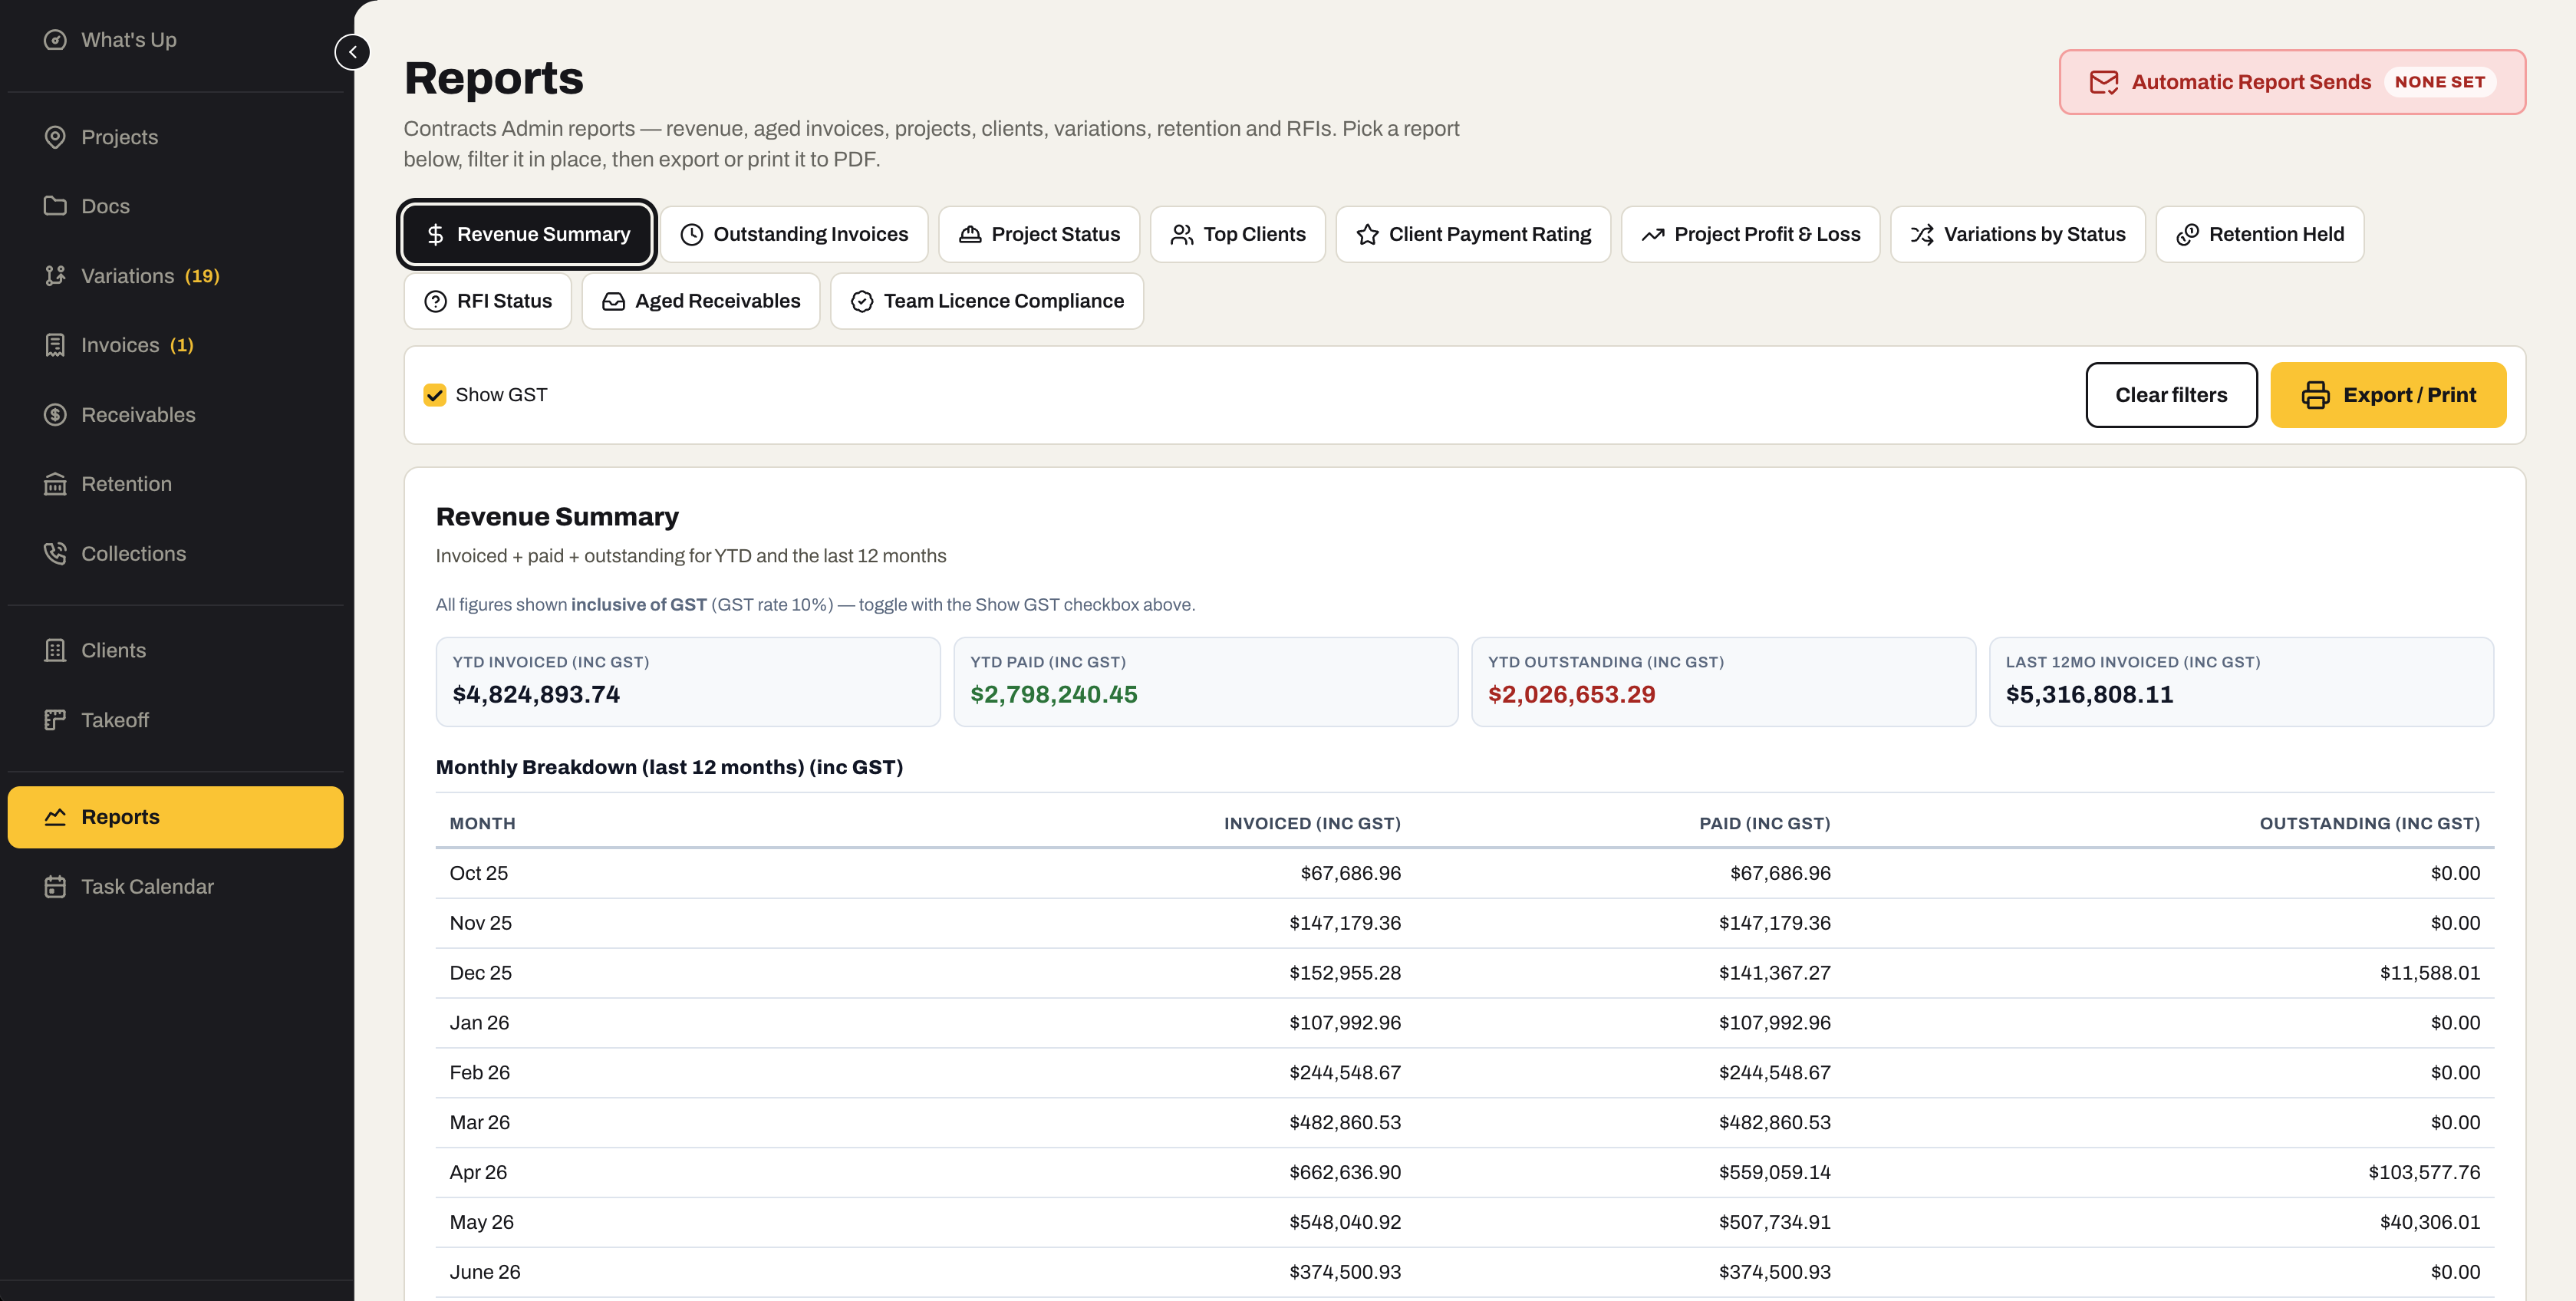Click the Clear filters button
The height and width of the screenshot is (1301, 2576).
pyautogui.click(x=2171, y=395)
